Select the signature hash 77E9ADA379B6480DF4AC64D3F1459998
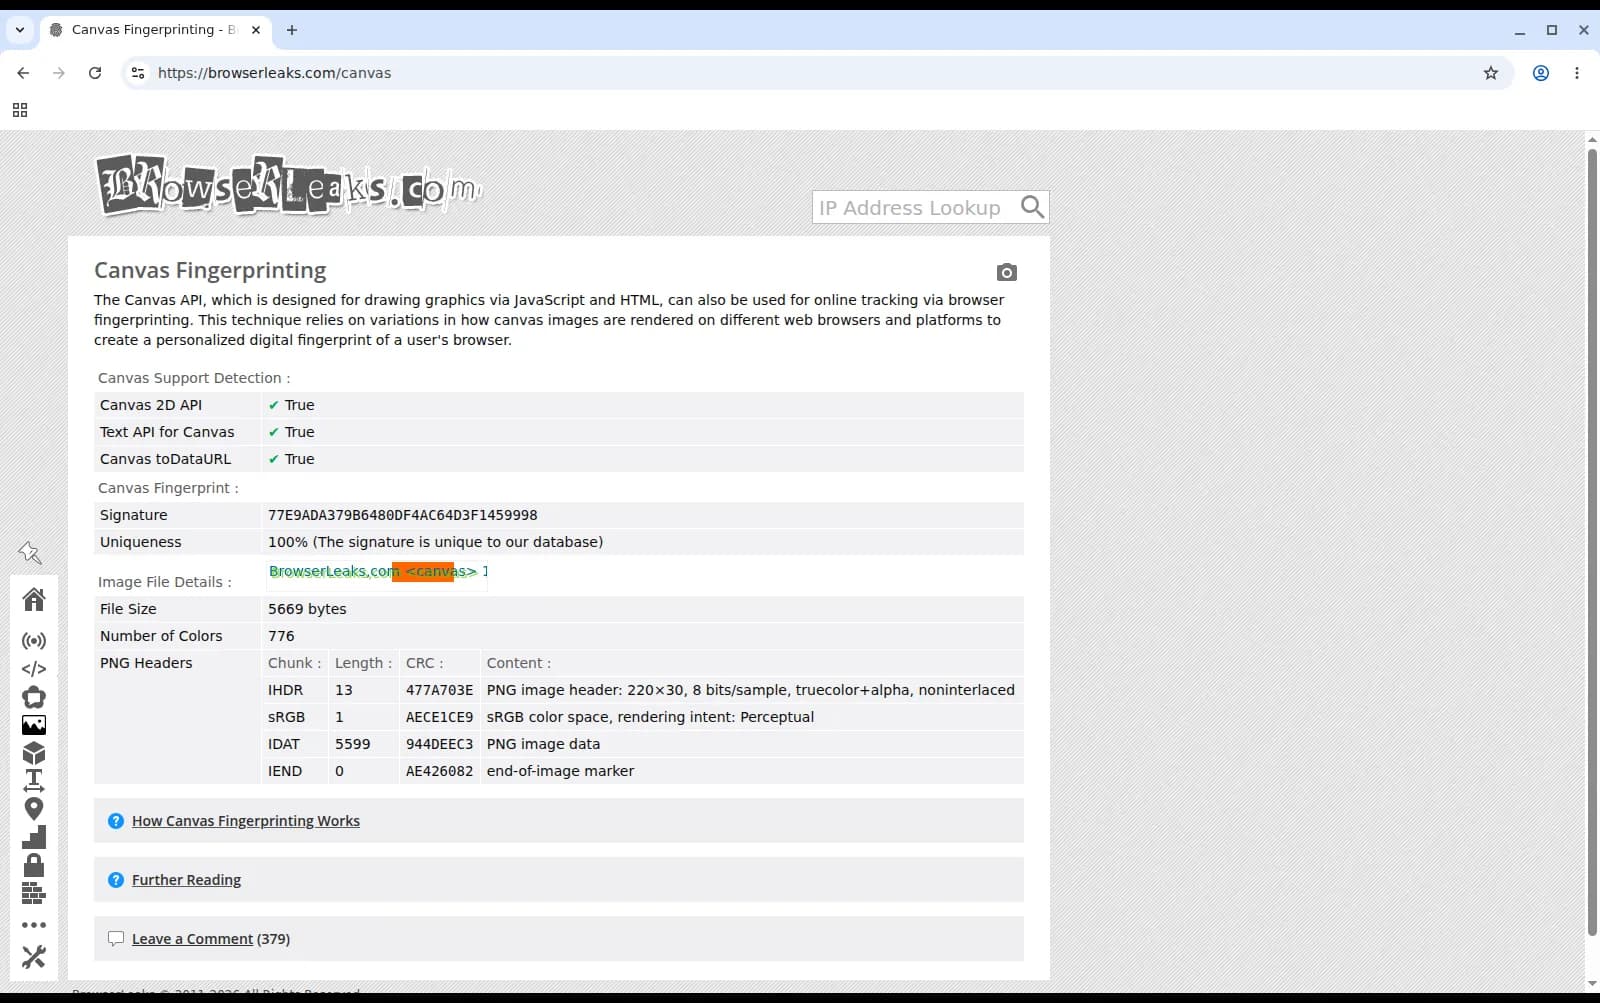The image size is (1600, 1003). tap(402, 515)
